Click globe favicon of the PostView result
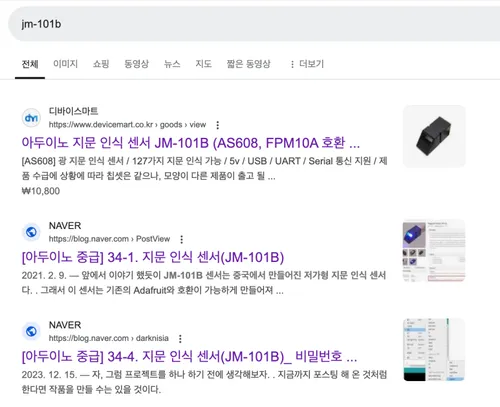The height and width of the screenshot is (407, 500). point(31,232)
